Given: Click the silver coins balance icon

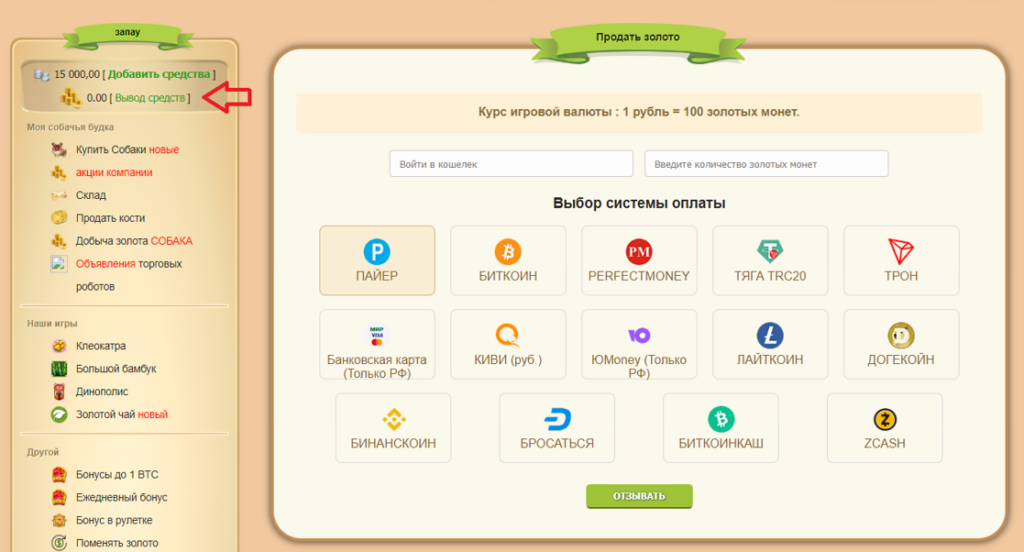Looking at the screenshot, I should click(x=42, y=75).
